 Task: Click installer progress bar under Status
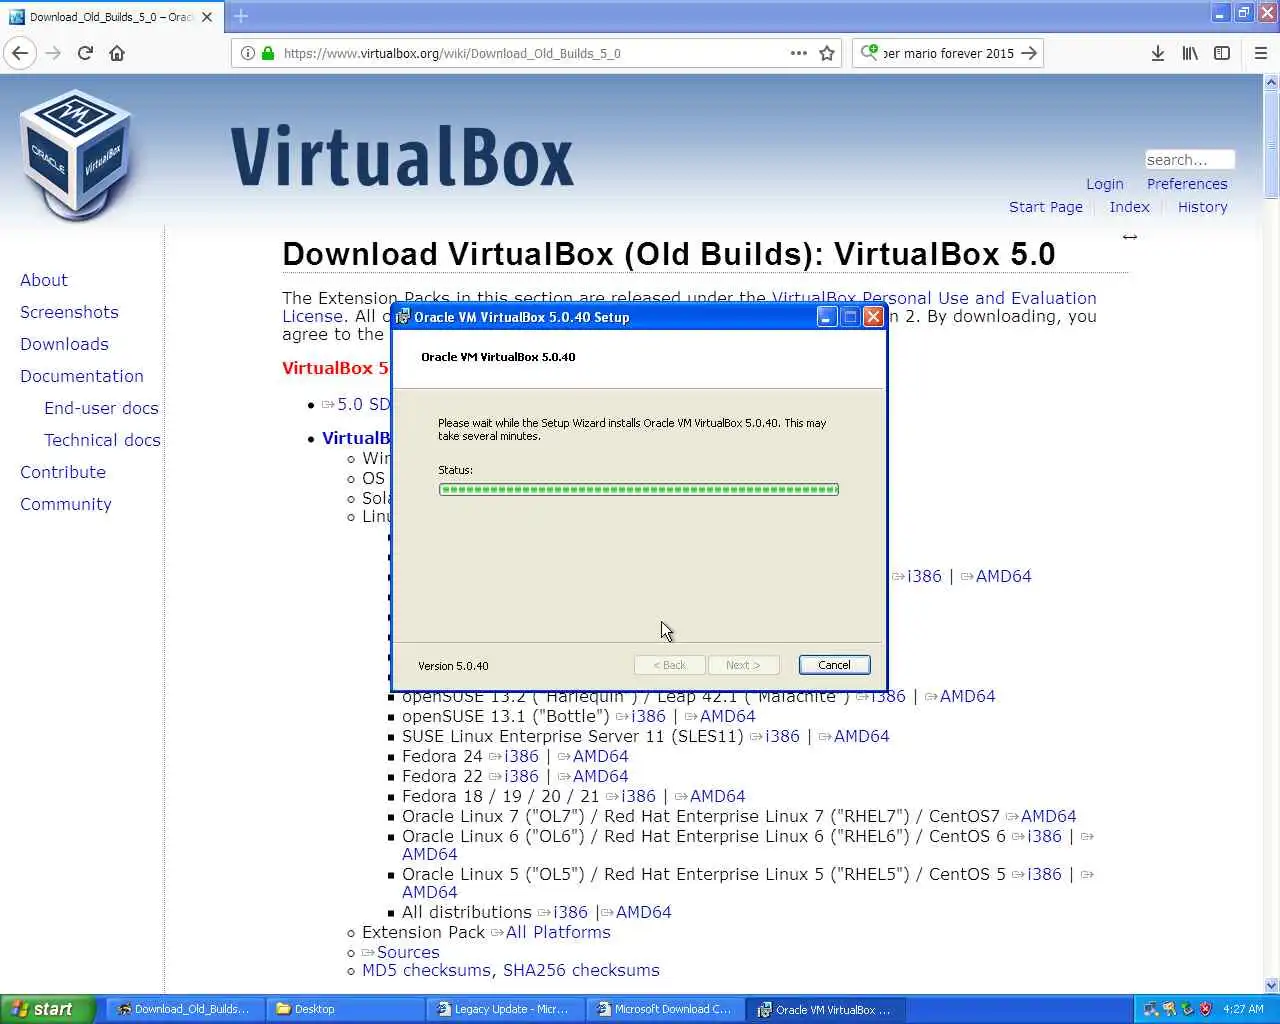tap(639, 489)
